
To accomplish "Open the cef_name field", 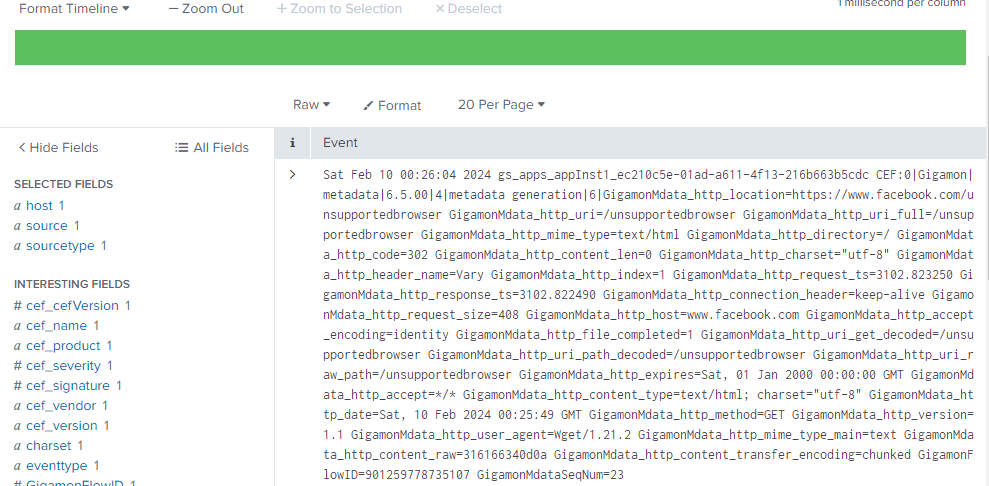I will 56,326.
